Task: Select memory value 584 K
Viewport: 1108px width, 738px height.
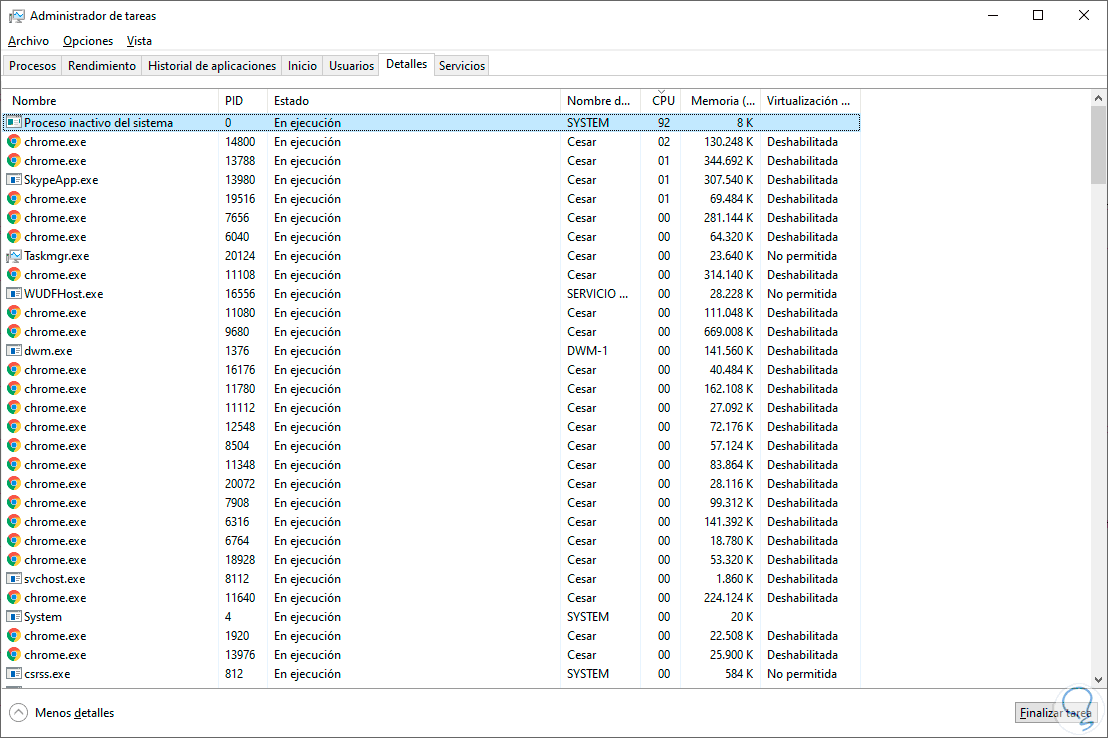Action: [739, 674]
